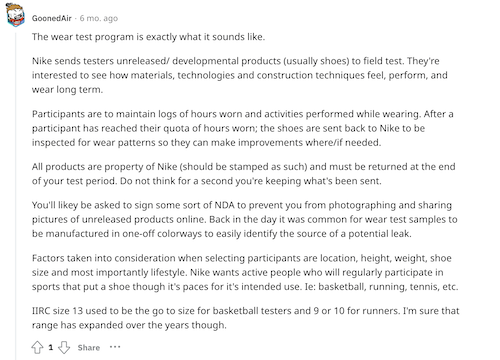Click the paragraph starting 'IIRC size 13'

(x=246, y=318)
